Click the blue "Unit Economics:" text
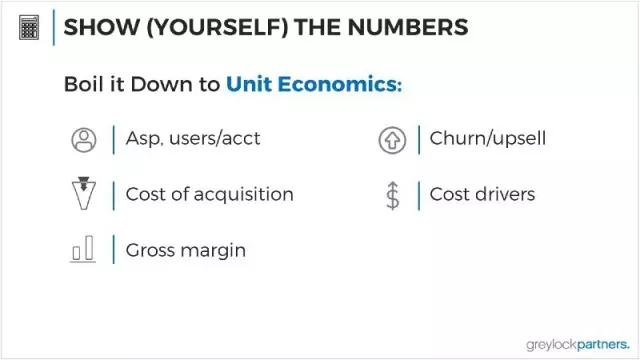The height and width of the screenshot is (360, 640). pos(314,84)
